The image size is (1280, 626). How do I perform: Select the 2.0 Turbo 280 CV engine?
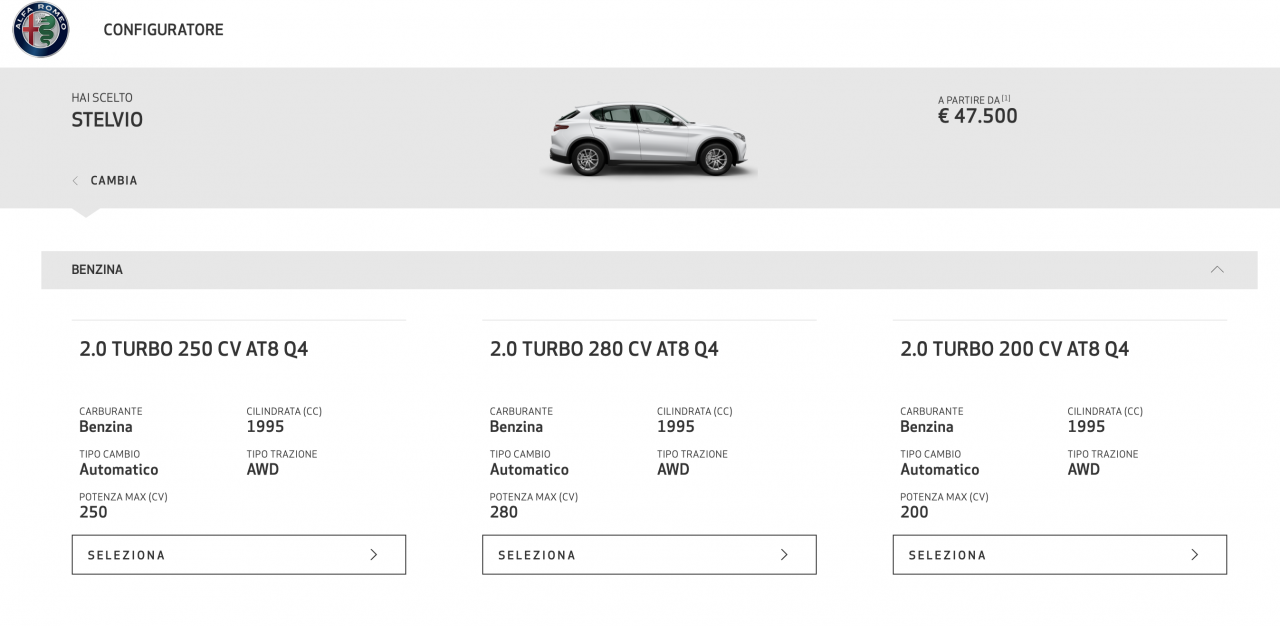(x=649, y=555)
